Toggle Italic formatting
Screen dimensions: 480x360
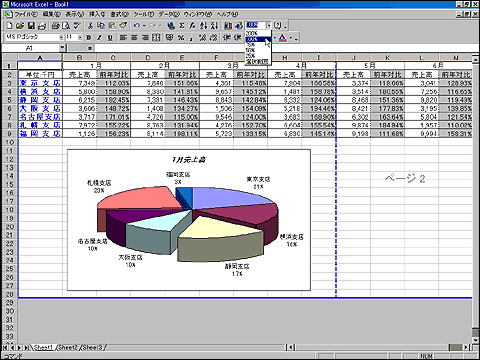point(99,38)
